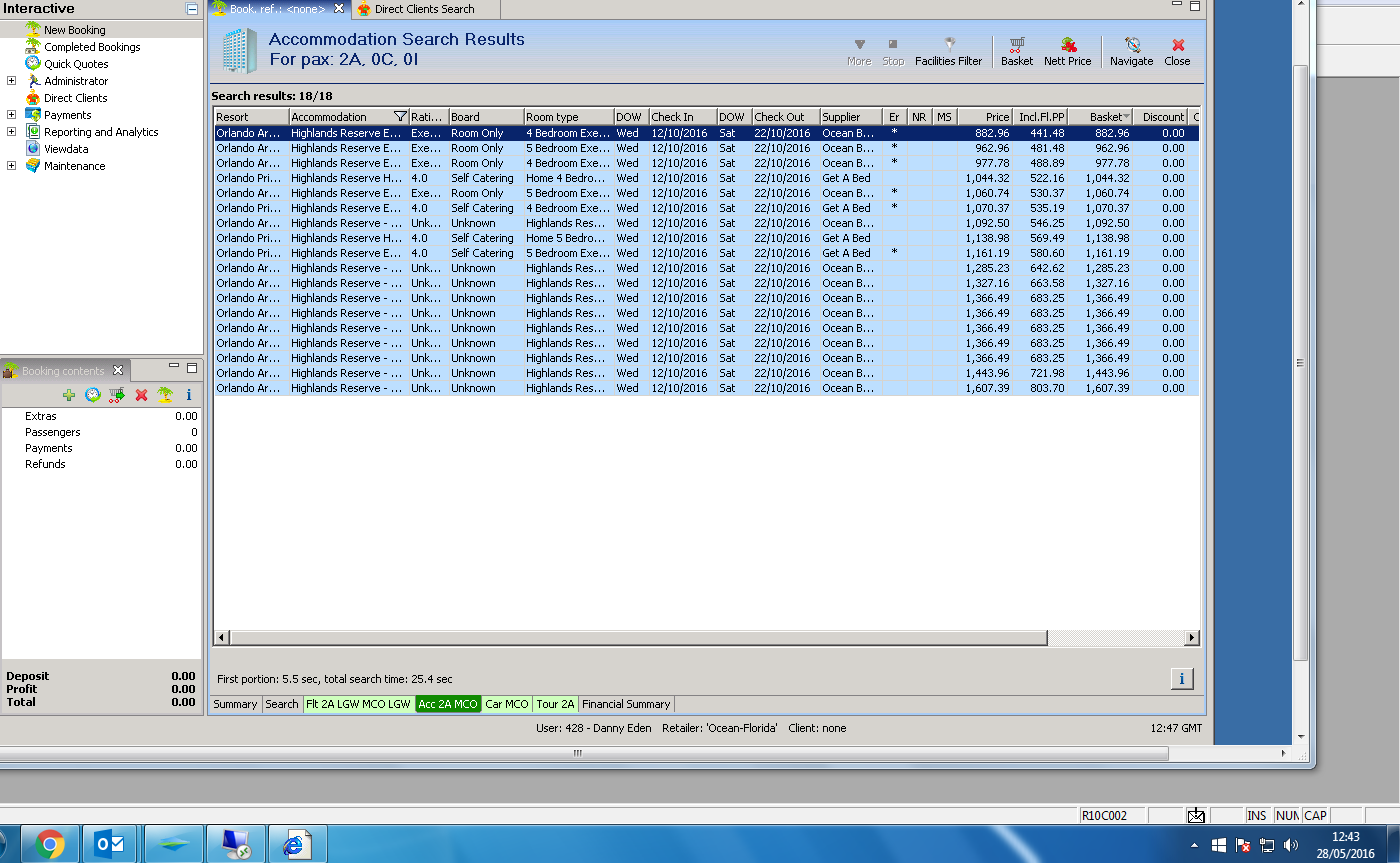Click the filter funnel in Accommodation column header
This screenshot has height=863, width=1400.
coord(400,117)
